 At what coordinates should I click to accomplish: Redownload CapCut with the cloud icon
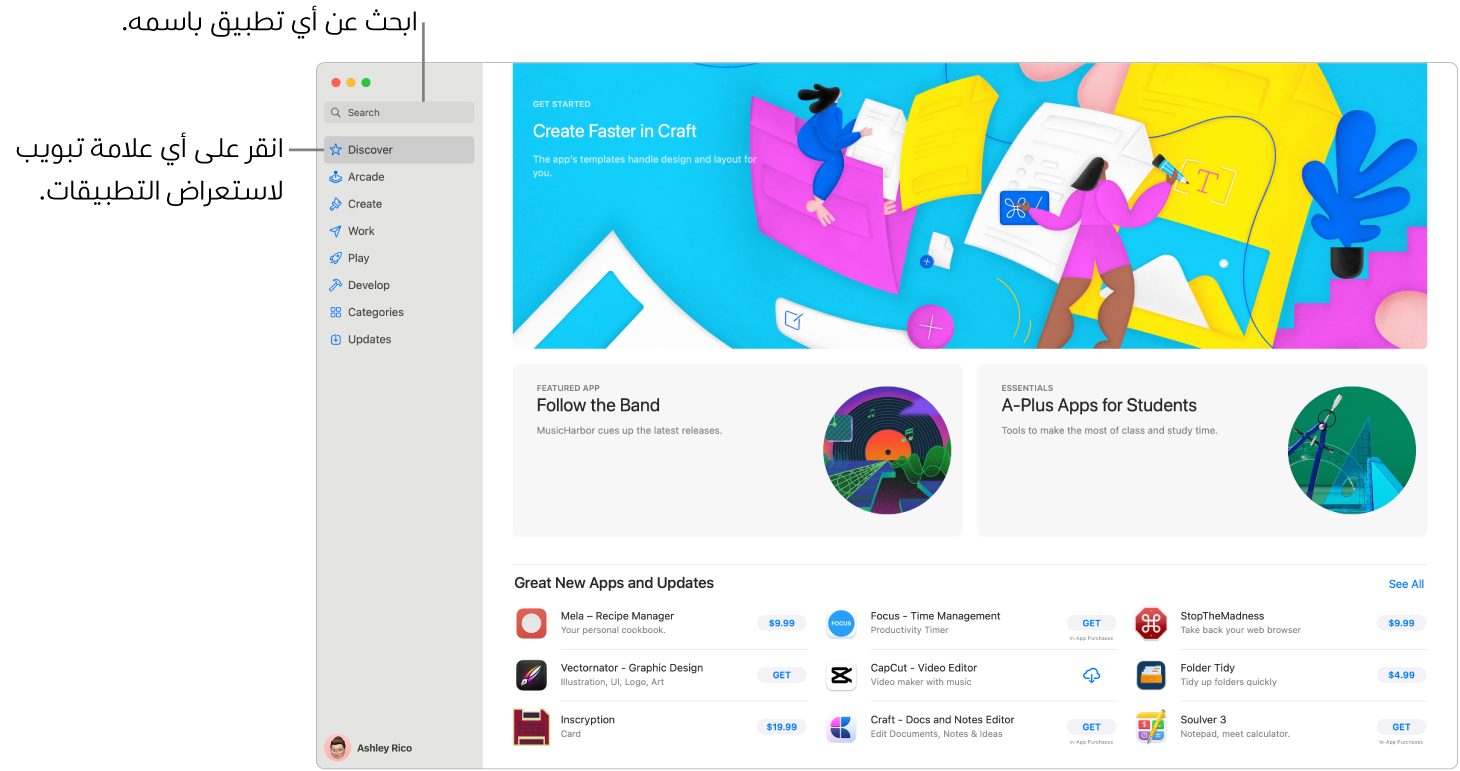pos(1091,676)
